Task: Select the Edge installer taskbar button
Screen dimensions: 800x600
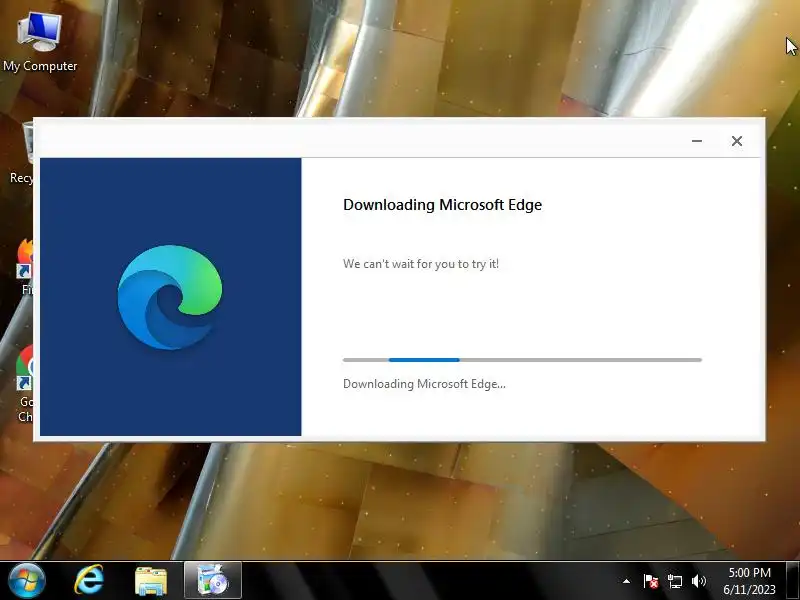Action: [x=213, y=580]
